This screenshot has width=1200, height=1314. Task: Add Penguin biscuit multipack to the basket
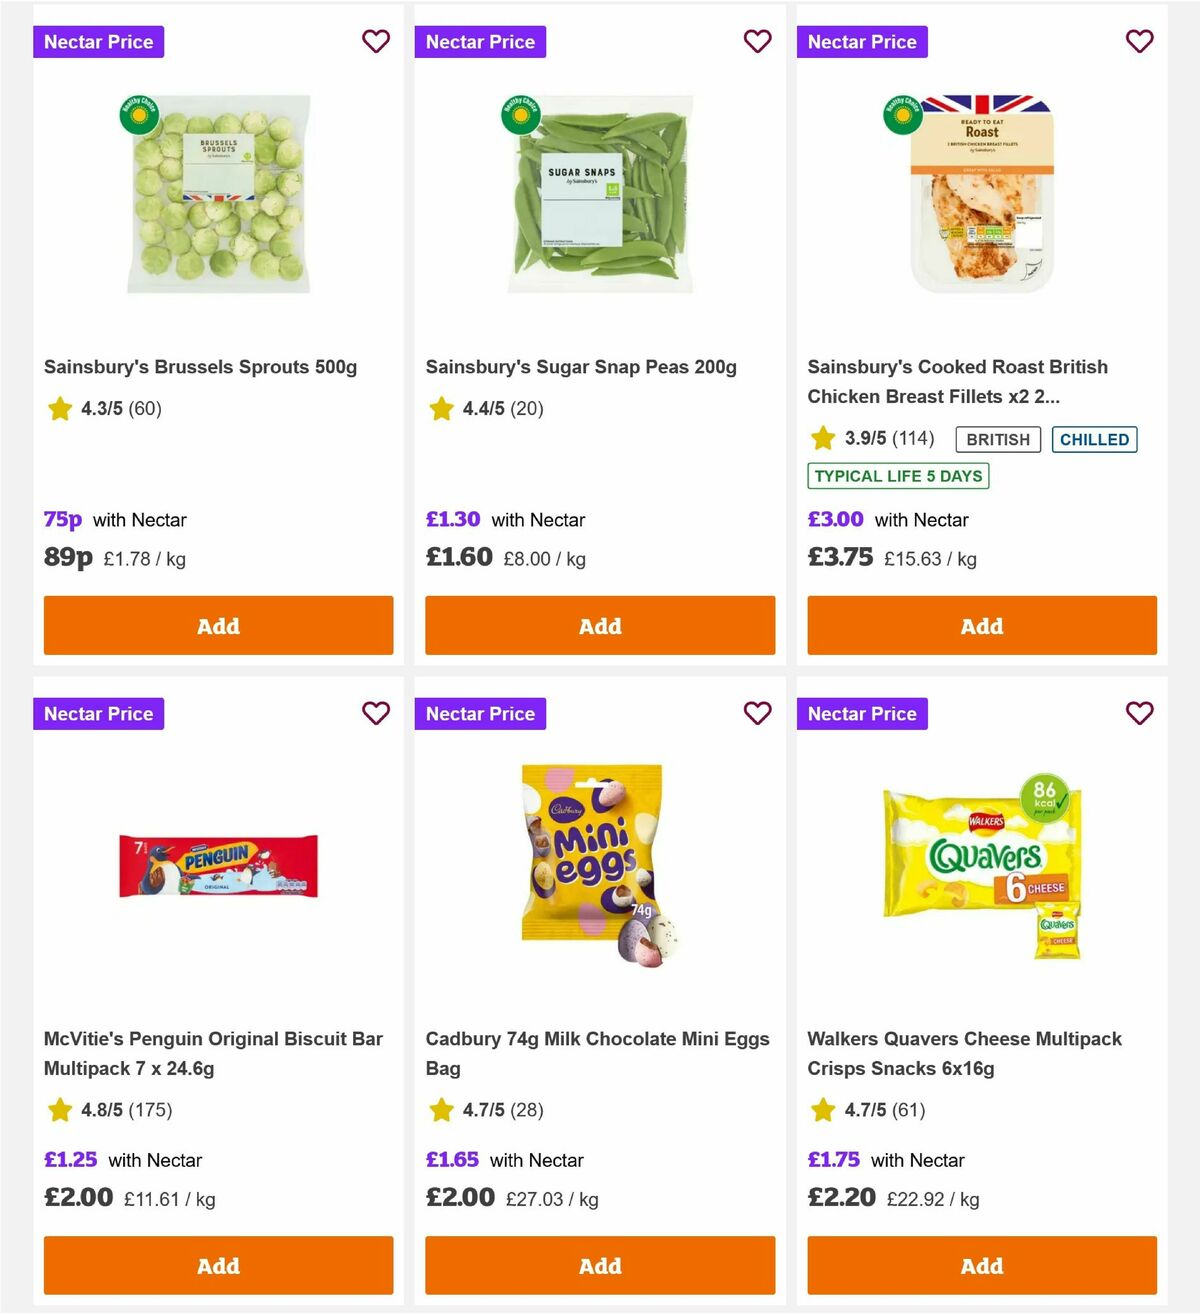click(x=218, y=1265)
